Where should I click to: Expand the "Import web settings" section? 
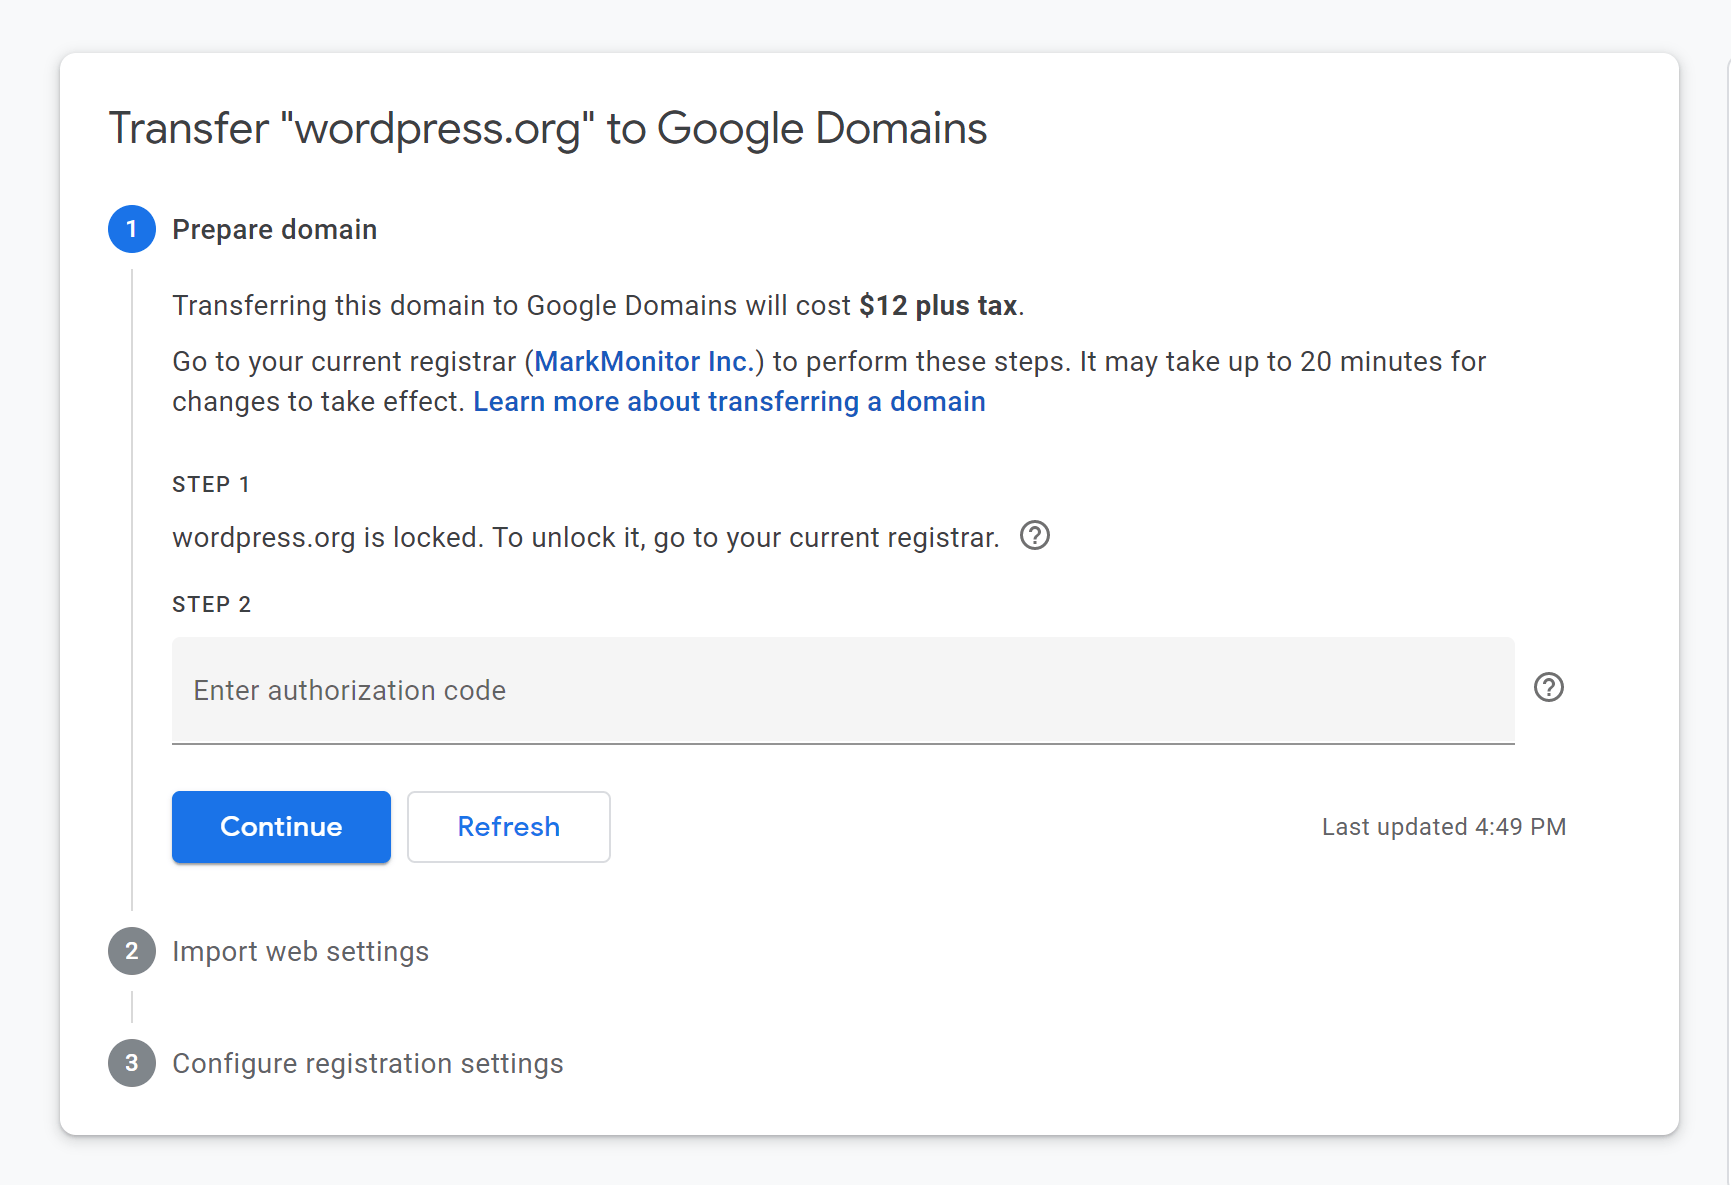click(x=300, y=951)
